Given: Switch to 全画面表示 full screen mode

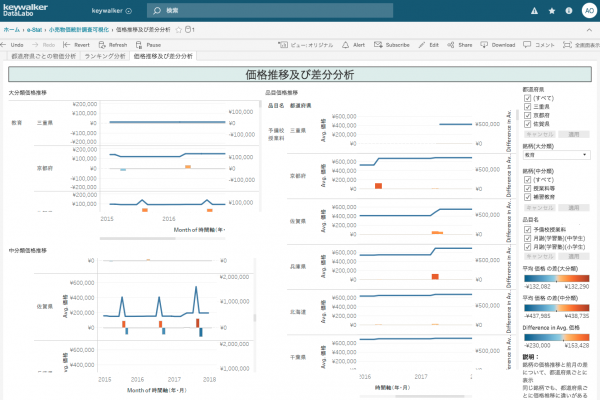Looking at the screenshot, I should coord(581,45).
